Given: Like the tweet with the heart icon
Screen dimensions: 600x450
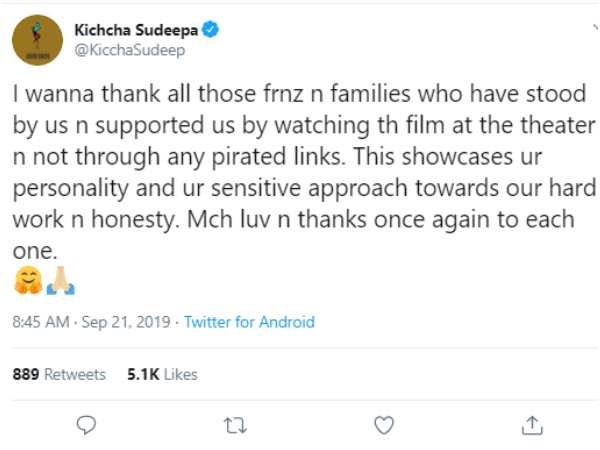Looking at the screenshot, I should pos(384,425).
